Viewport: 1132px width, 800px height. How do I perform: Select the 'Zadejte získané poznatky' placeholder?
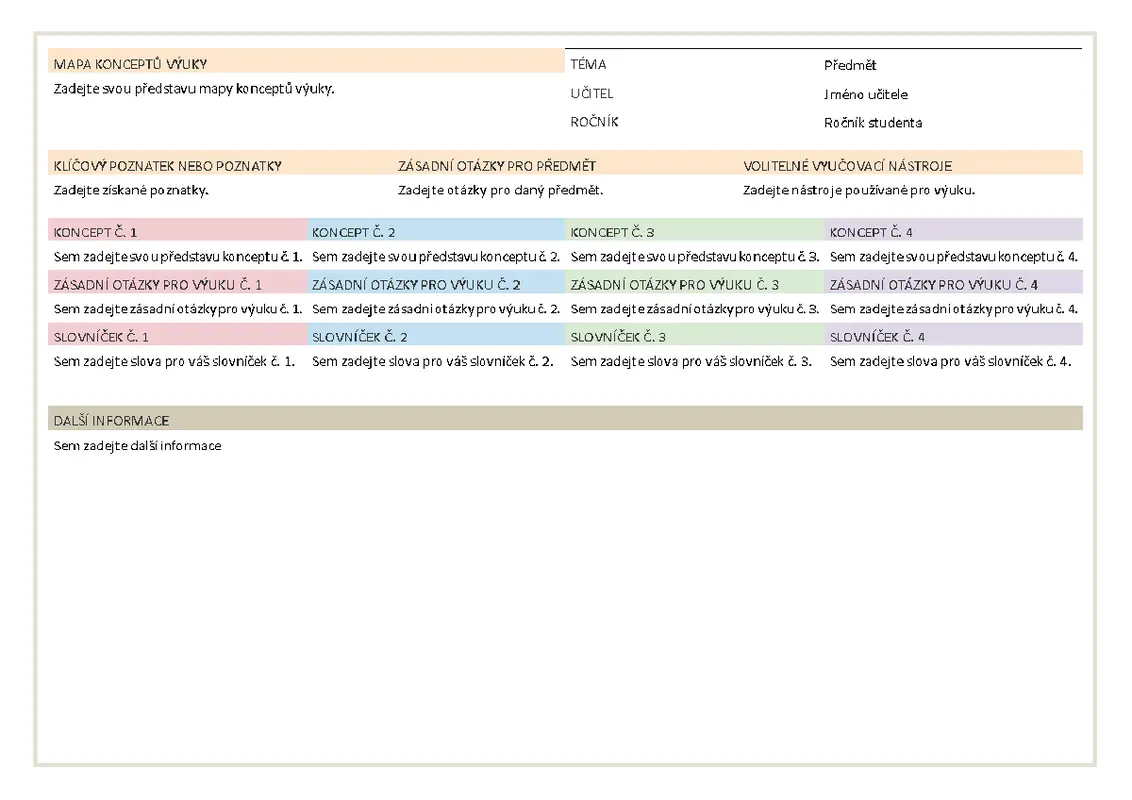[131, 190]
